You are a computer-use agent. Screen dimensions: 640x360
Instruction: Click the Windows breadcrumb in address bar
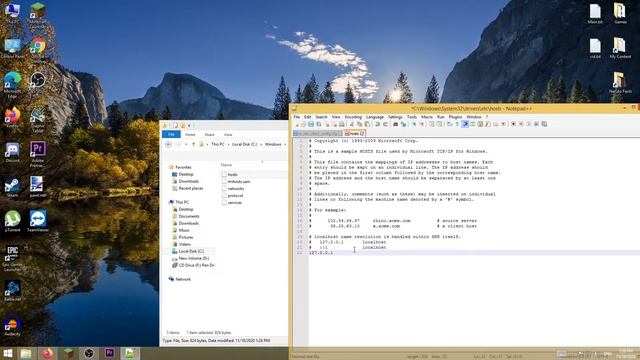273,144
